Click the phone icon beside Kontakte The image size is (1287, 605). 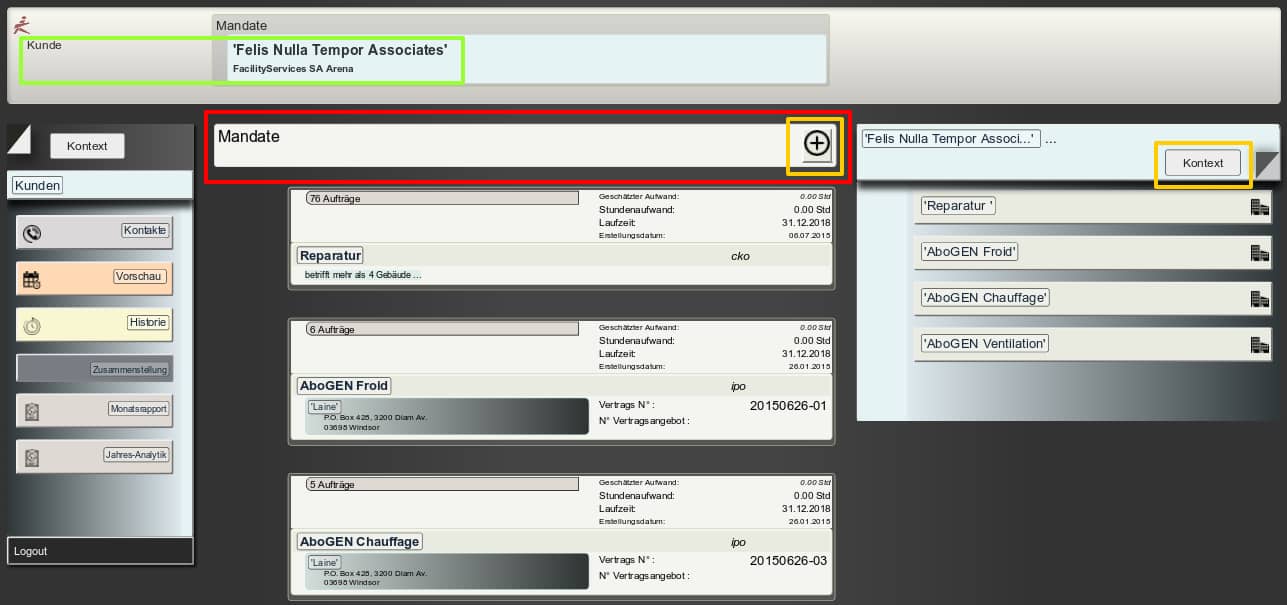coord(32,233)
